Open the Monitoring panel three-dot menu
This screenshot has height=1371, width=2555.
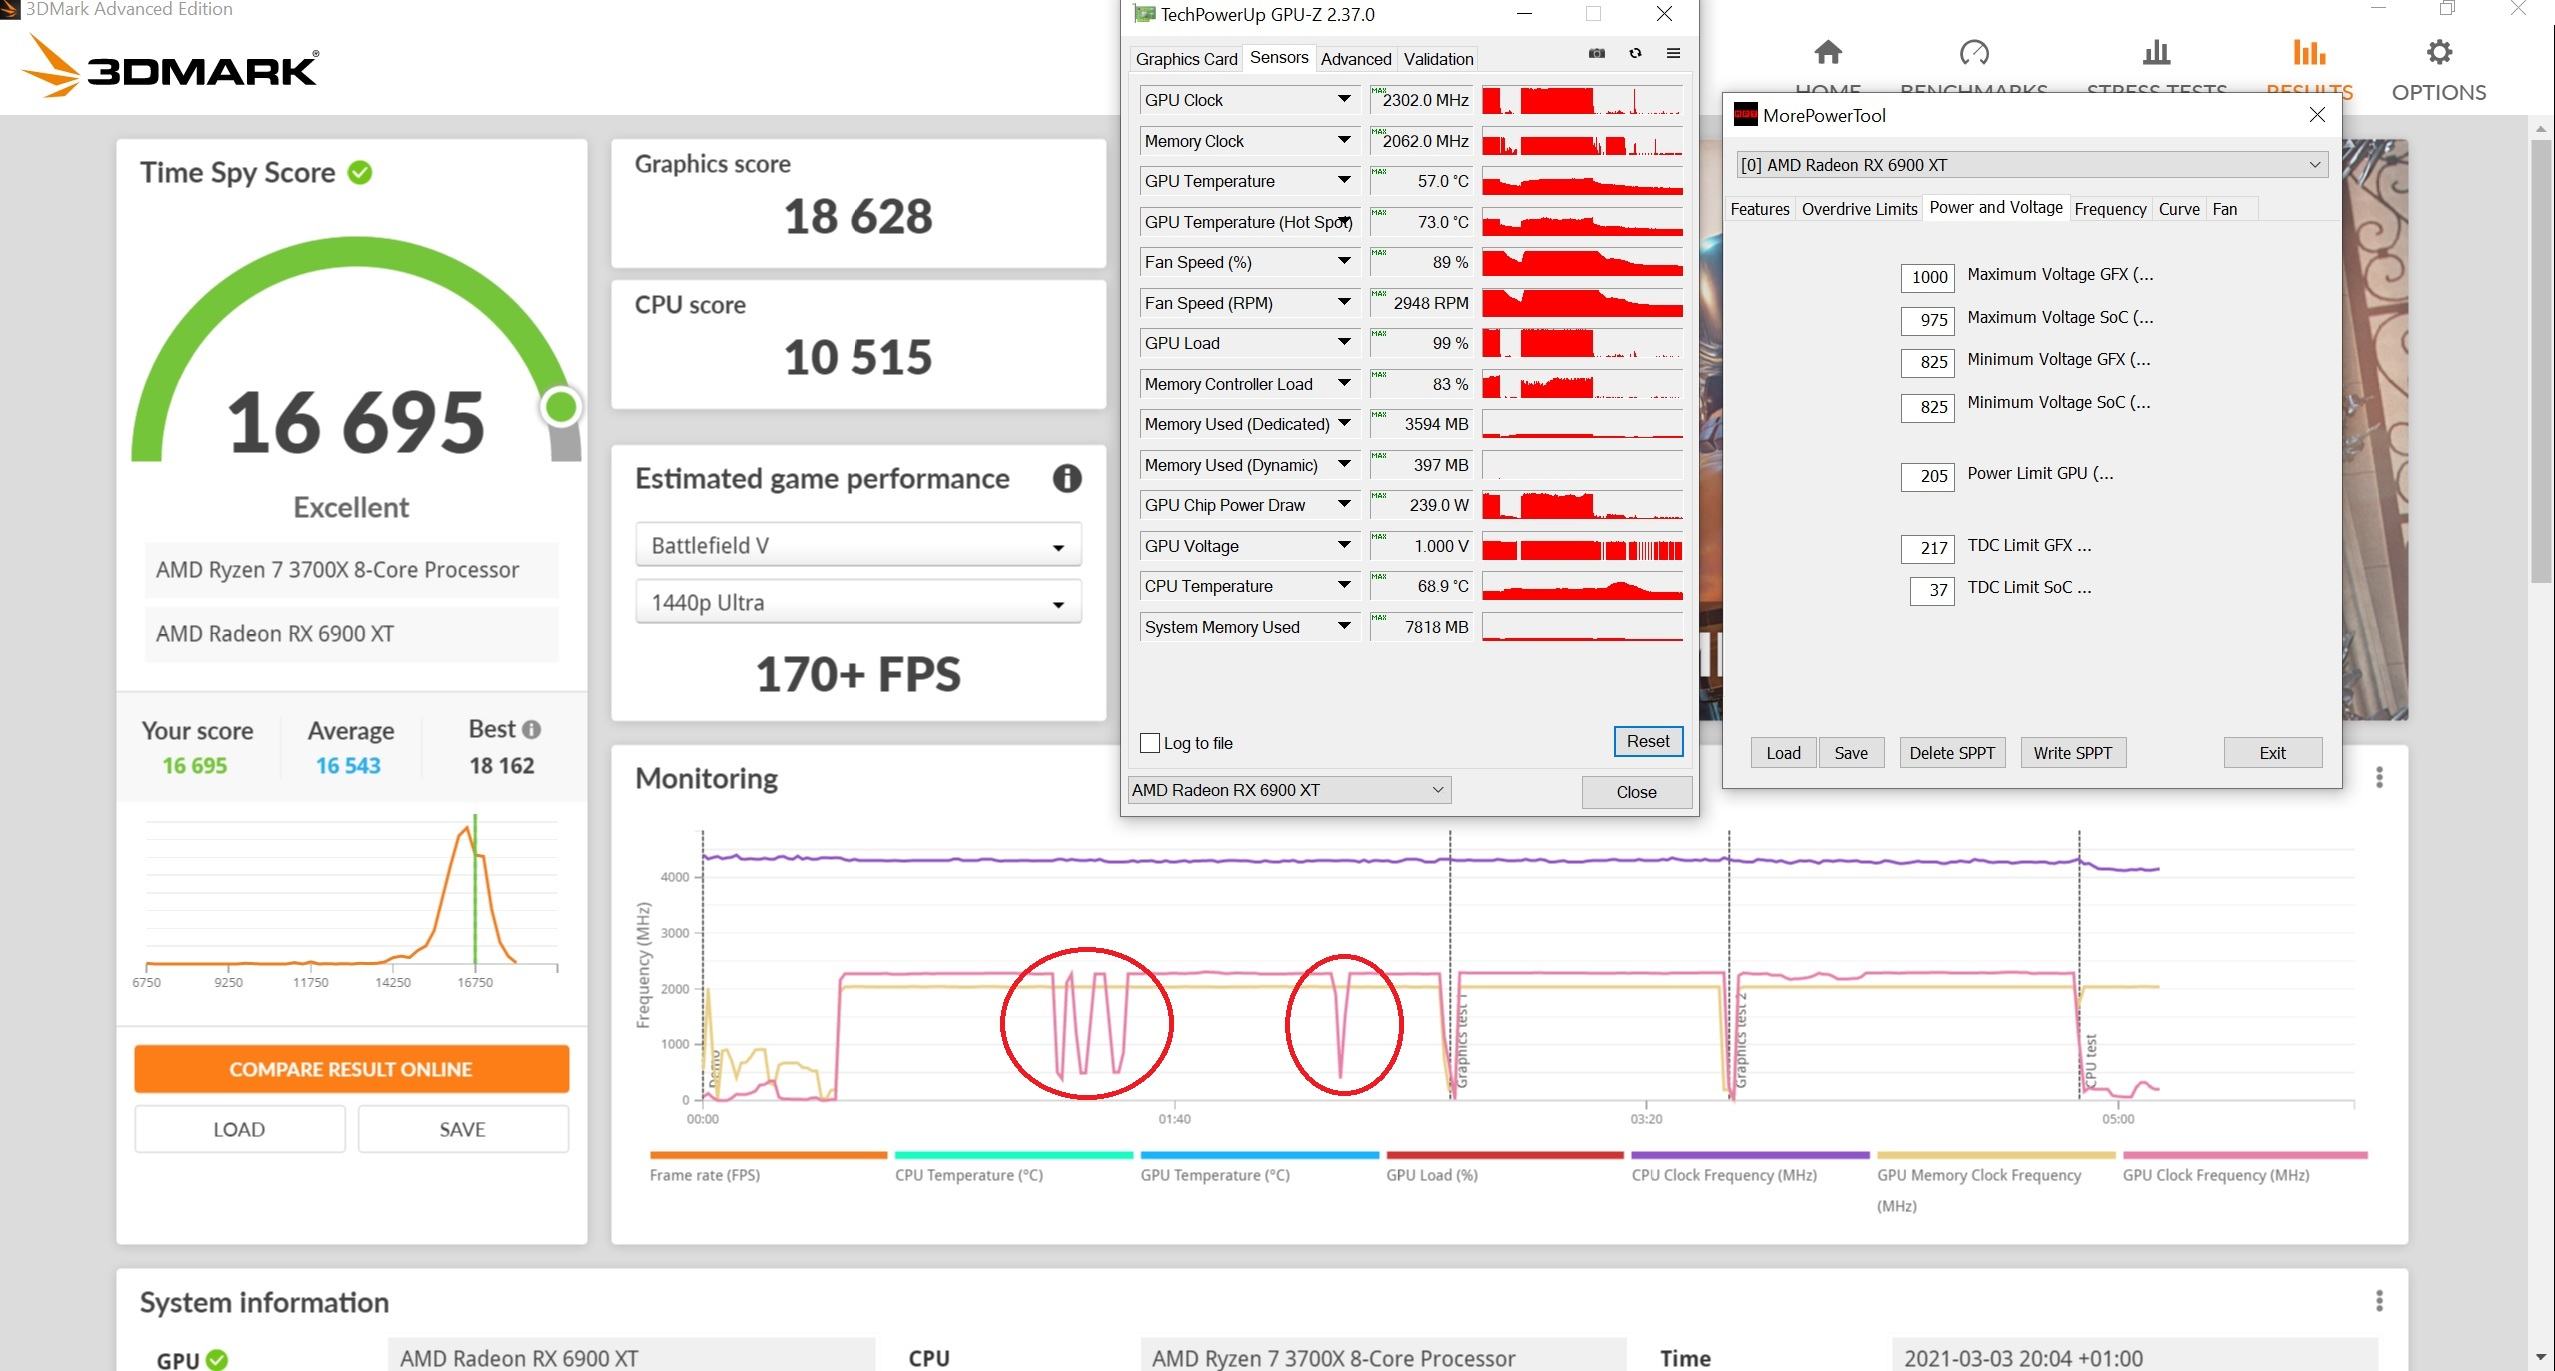pyautogui.click(x=2379, y=777)
